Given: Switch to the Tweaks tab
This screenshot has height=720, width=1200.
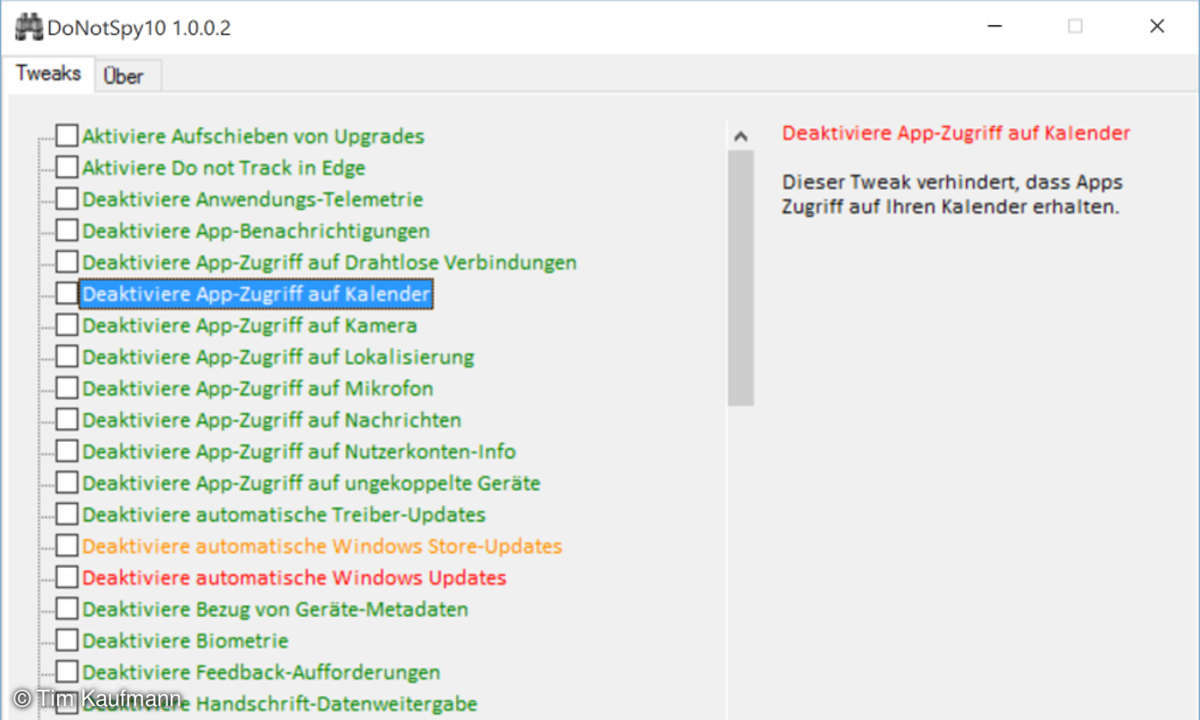Looking at the screenshot, I should point(48,74).
